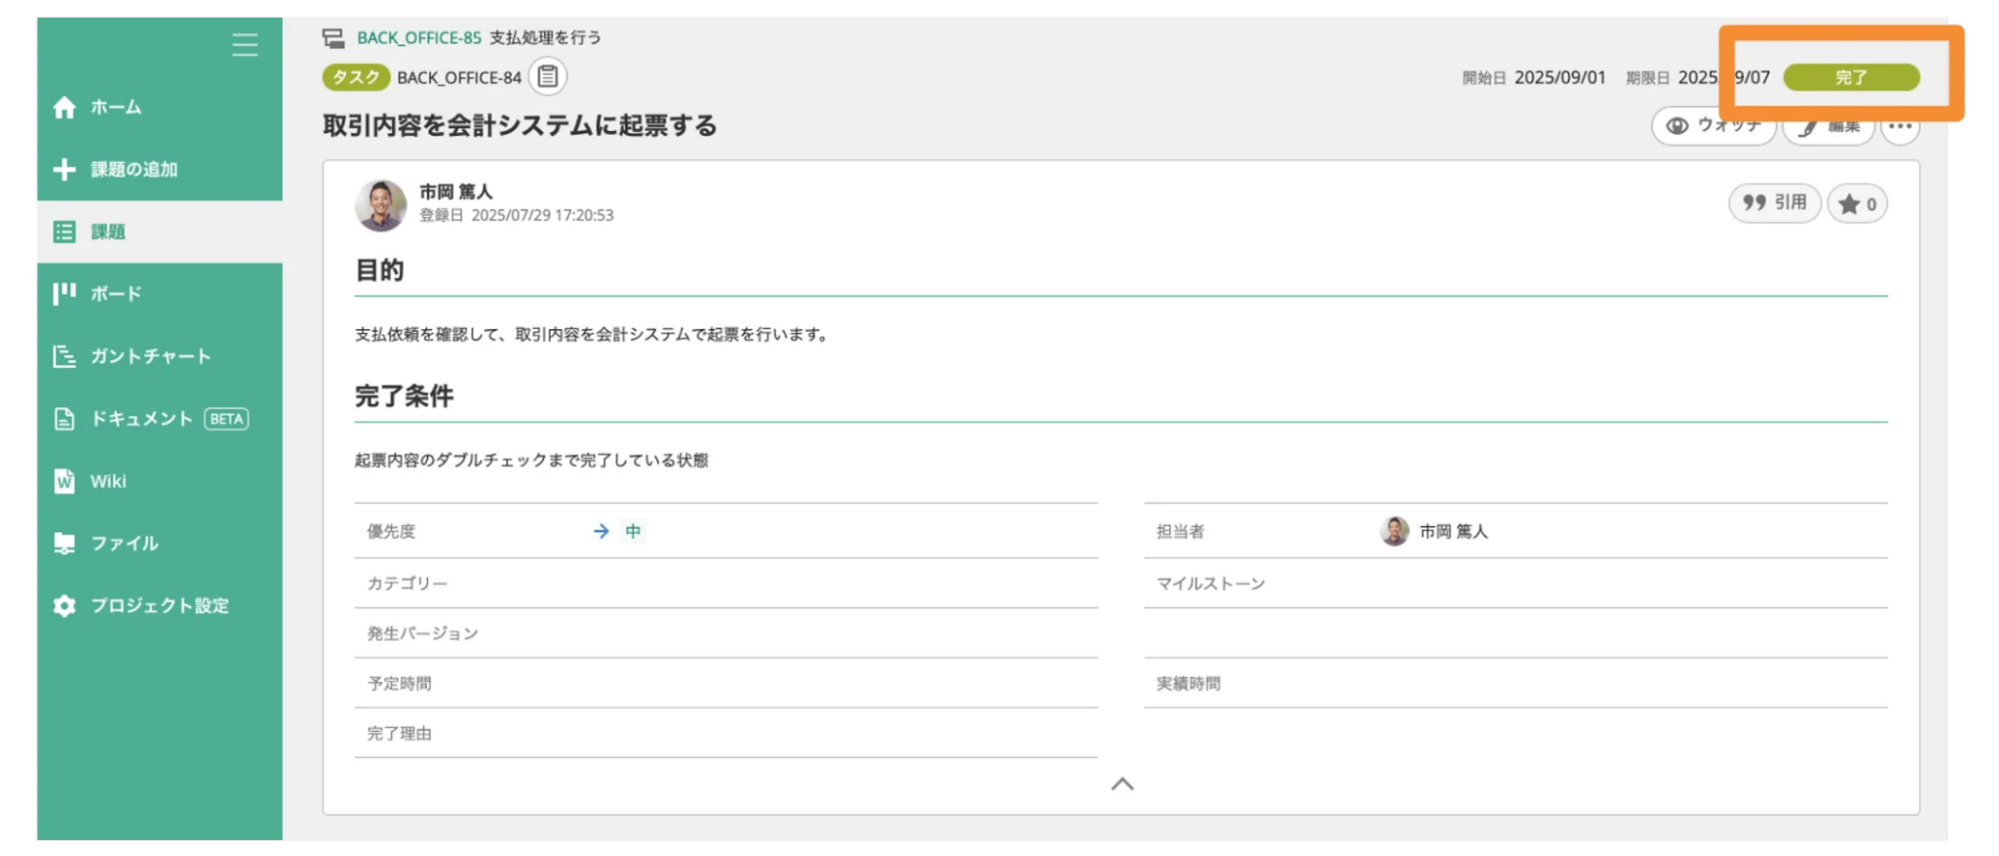The width and height of the screenshot is (1999, 856).
Task: Open プロジェクト設定
Action: click(160, 606)
